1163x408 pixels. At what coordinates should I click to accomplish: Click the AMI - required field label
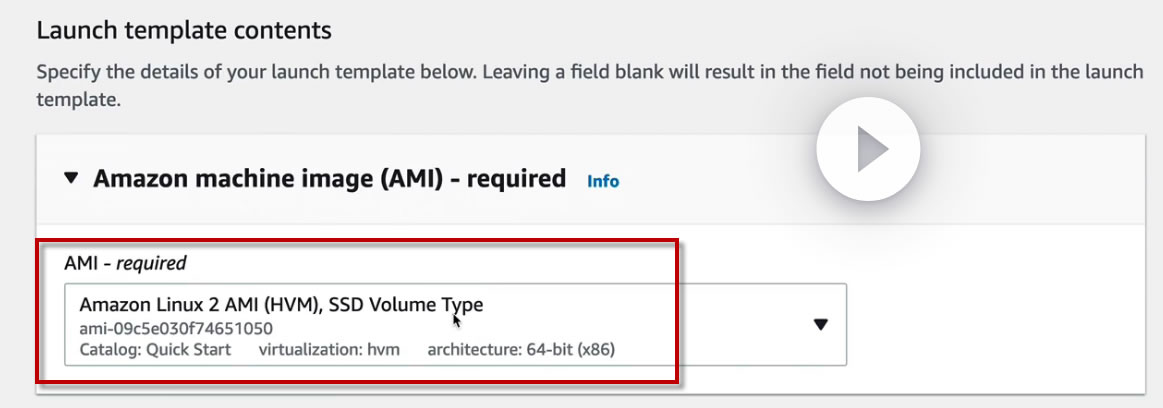125,264
